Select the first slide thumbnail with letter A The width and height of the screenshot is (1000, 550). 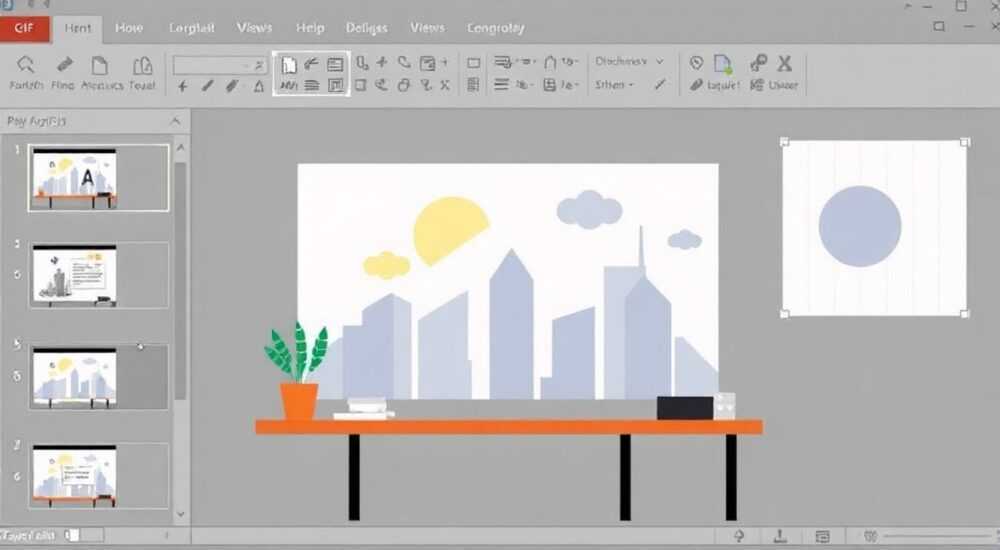(98, 177)
